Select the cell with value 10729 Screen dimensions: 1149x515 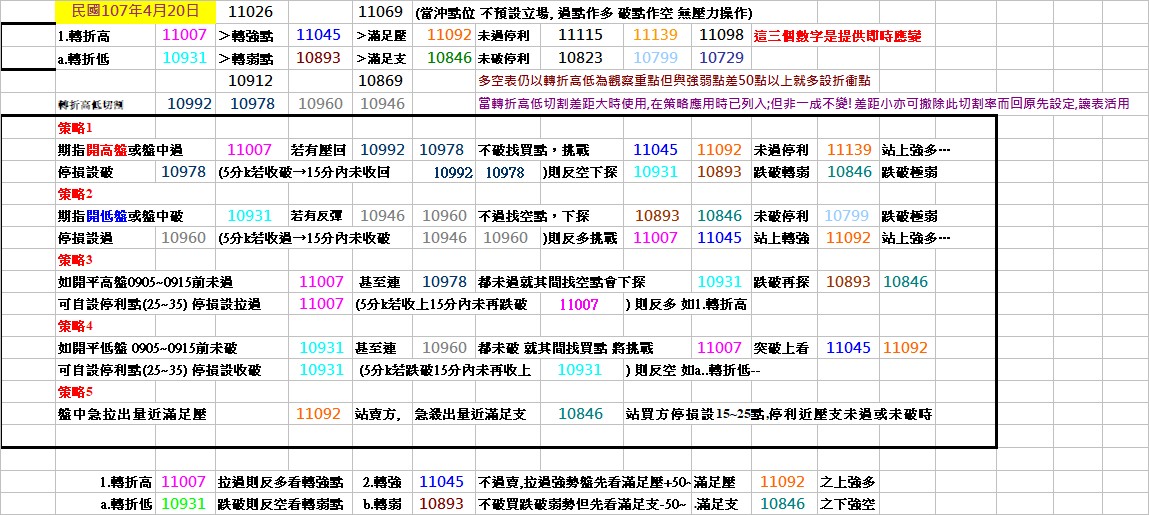[x=722, y=59]
